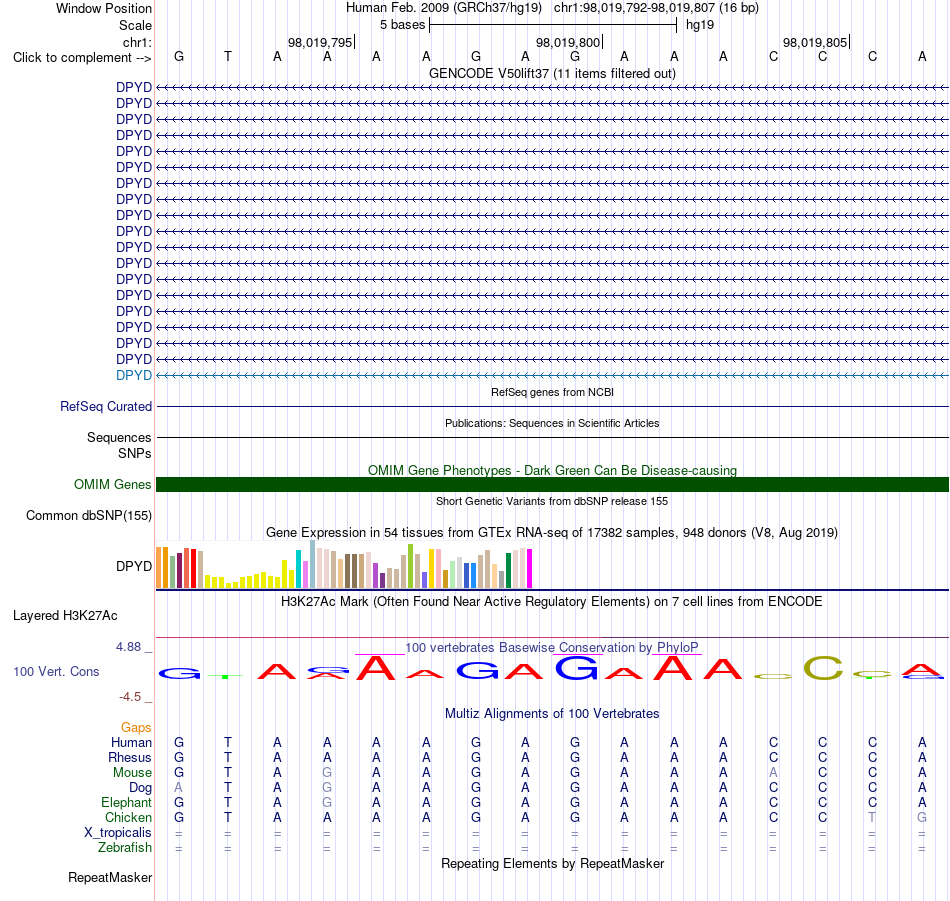The width and height of the screenshot is (950, 901).
Task: Click the Elephant row label in Multiz
Action: point(126,803)
